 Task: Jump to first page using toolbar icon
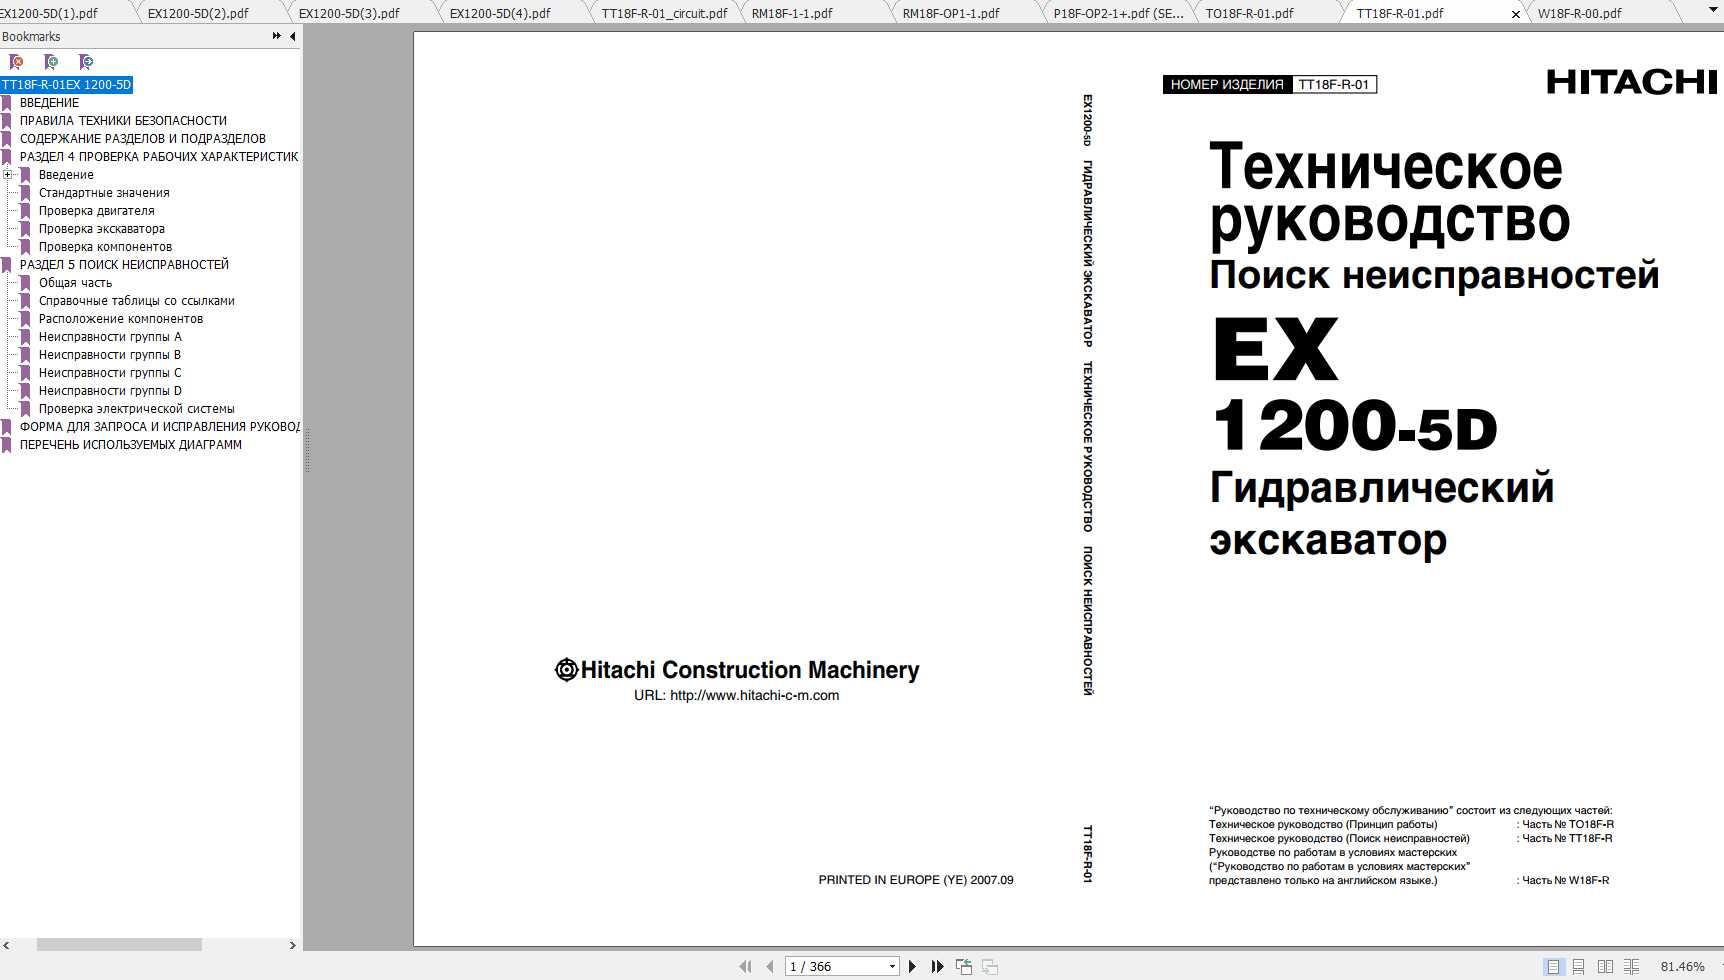point(745,966)
